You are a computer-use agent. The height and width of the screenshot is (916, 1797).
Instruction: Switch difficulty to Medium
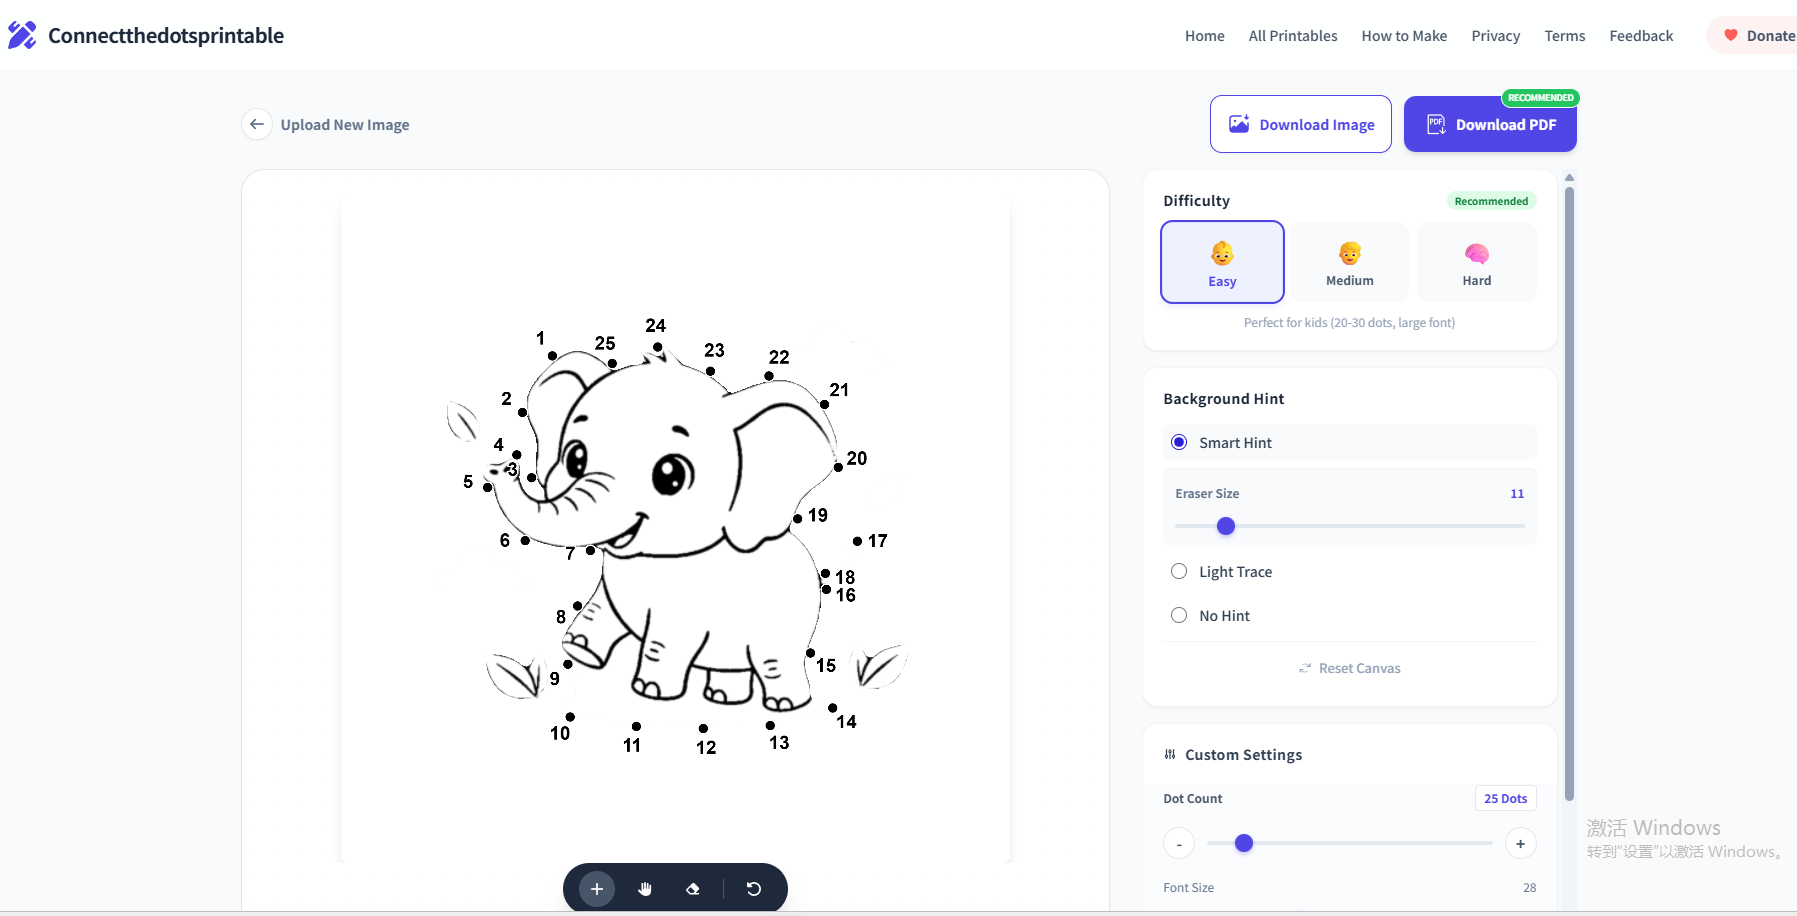coord(1348,262)
